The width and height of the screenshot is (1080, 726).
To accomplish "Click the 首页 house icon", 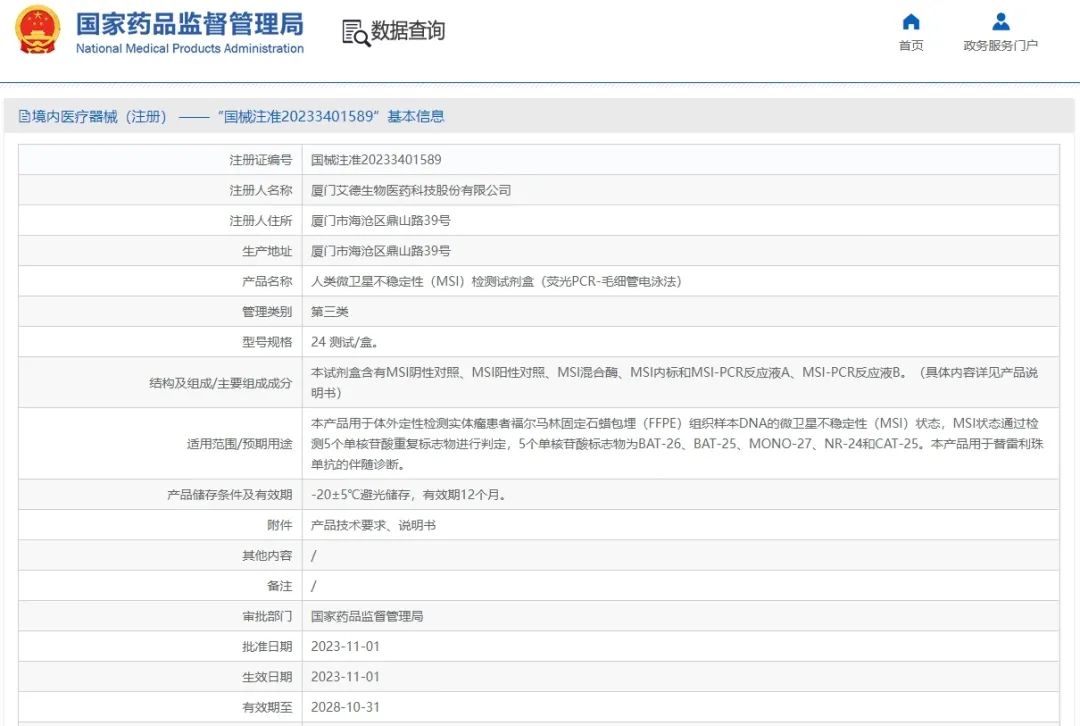I will coord(910,22).
